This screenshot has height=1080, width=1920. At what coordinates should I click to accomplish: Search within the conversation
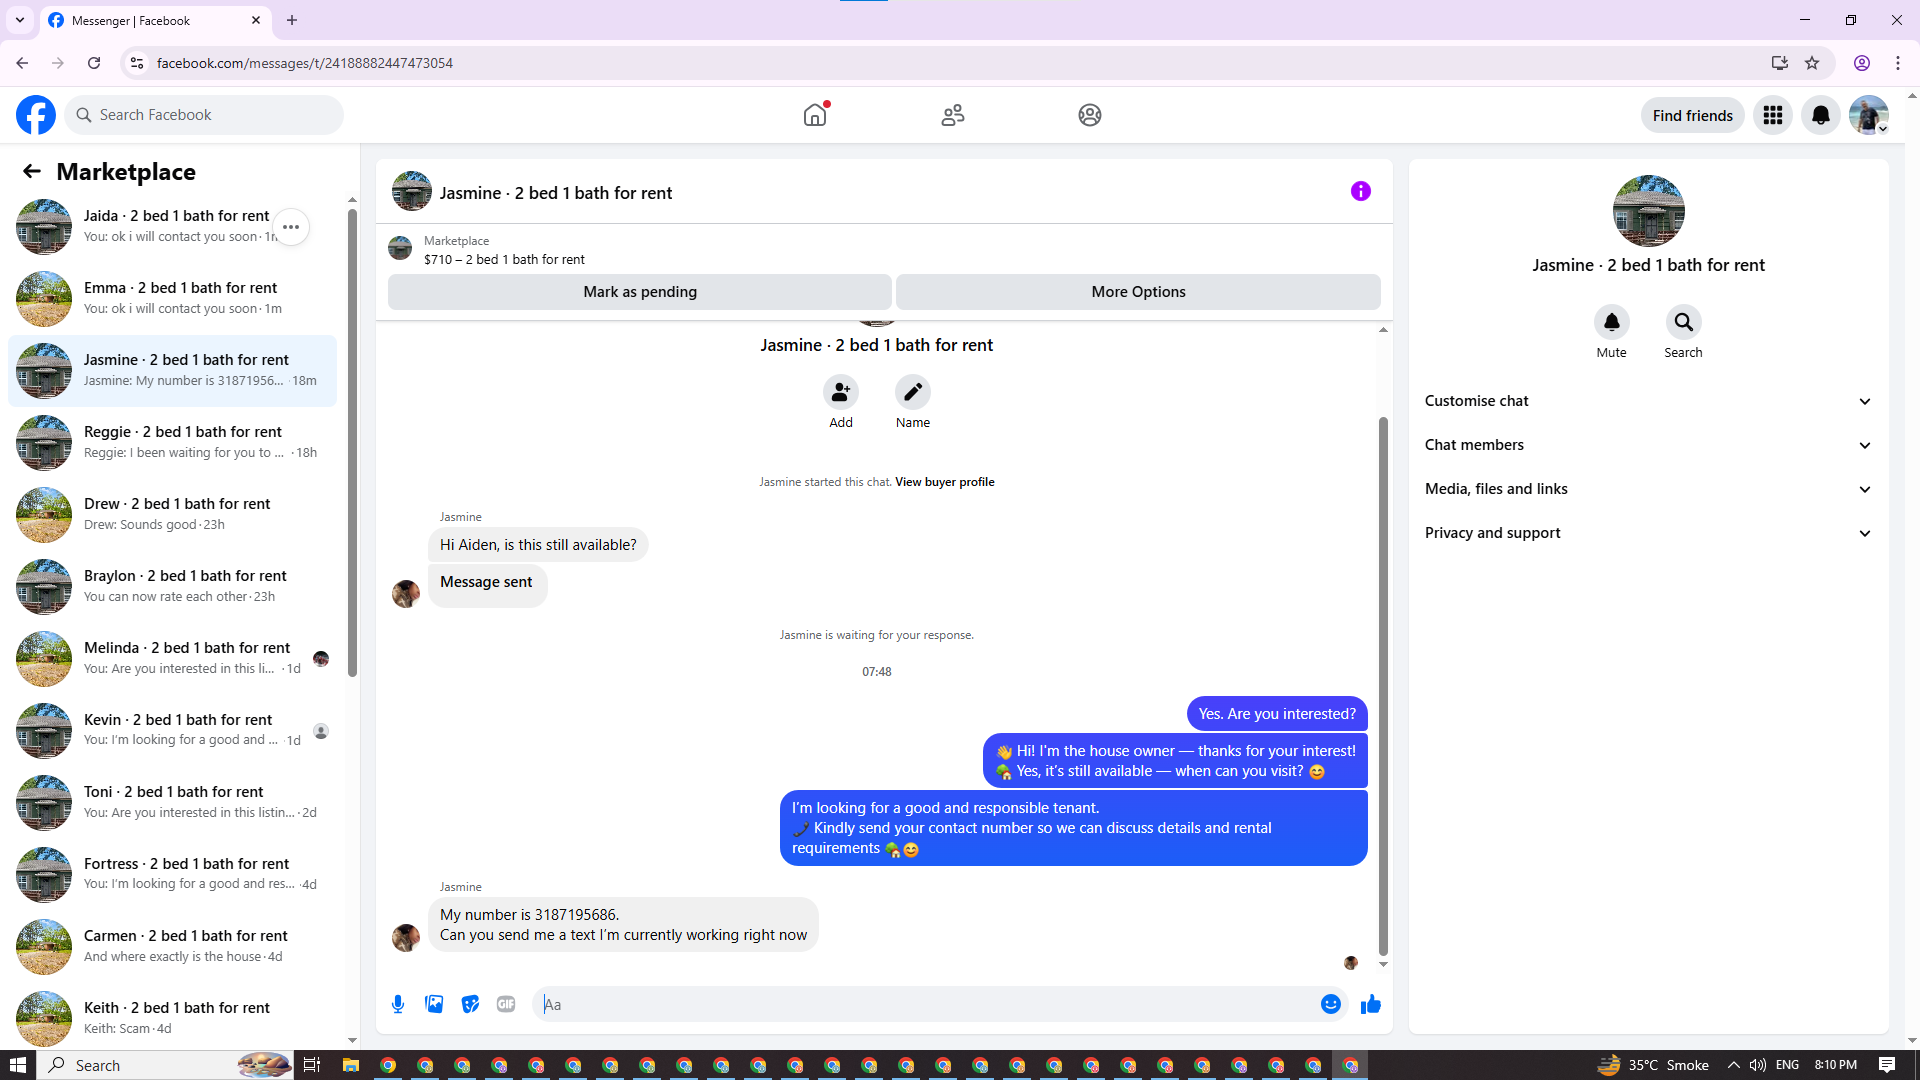[x=1684, y=322]
